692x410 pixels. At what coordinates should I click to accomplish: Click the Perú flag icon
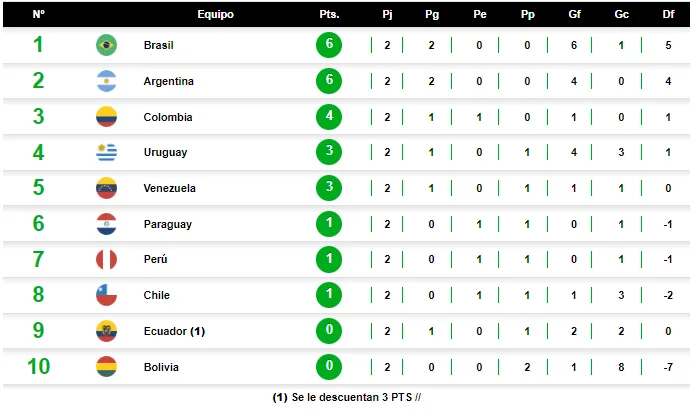106,260
